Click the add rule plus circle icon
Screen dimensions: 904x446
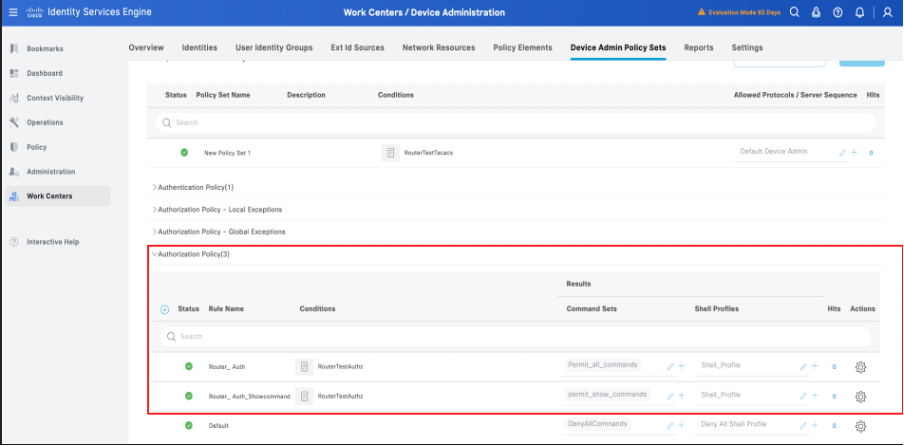(x=164, y=309)
